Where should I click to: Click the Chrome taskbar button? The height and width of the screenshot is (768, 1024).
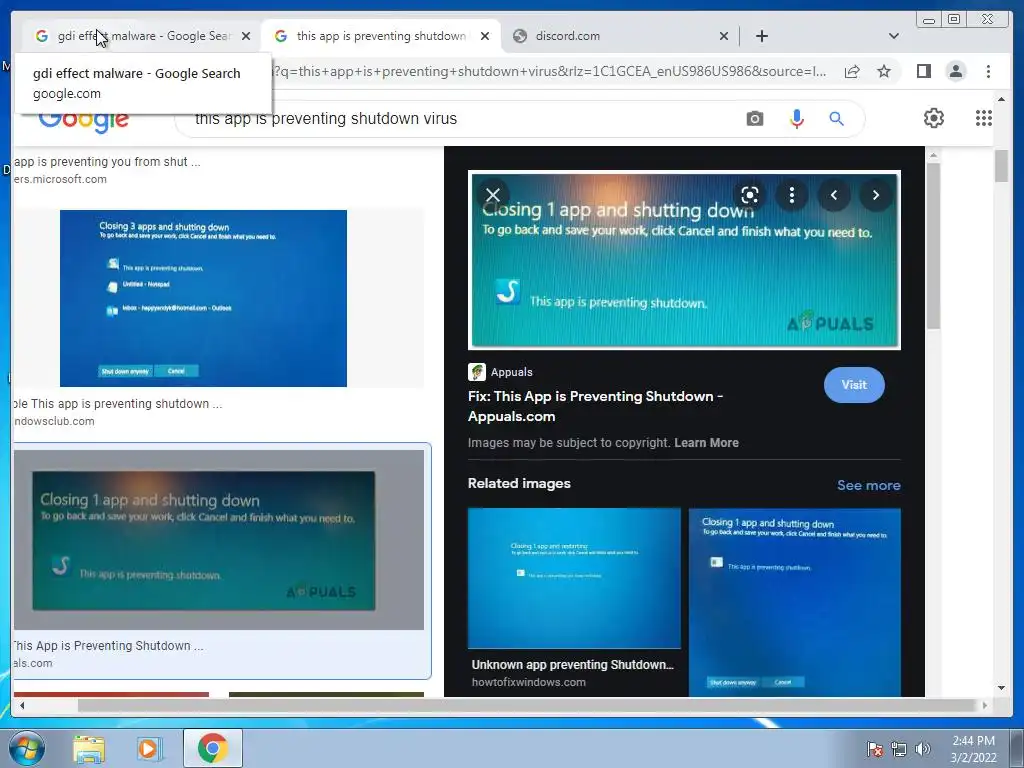(212, 748)
